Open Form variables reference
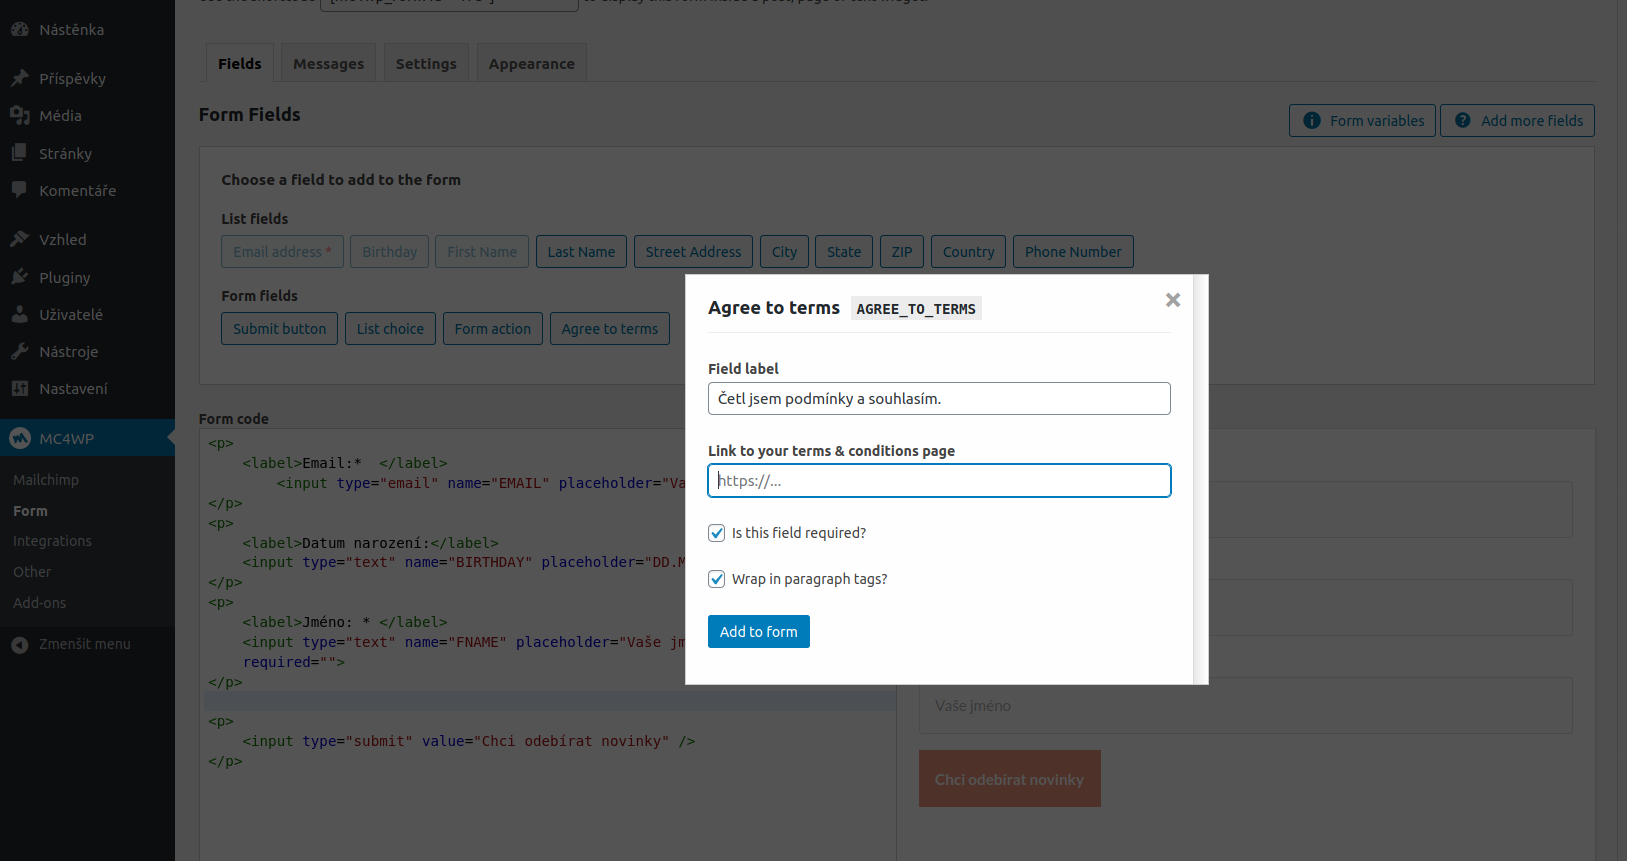This screenshot has height=861, width=1627. pos(1362,120)
